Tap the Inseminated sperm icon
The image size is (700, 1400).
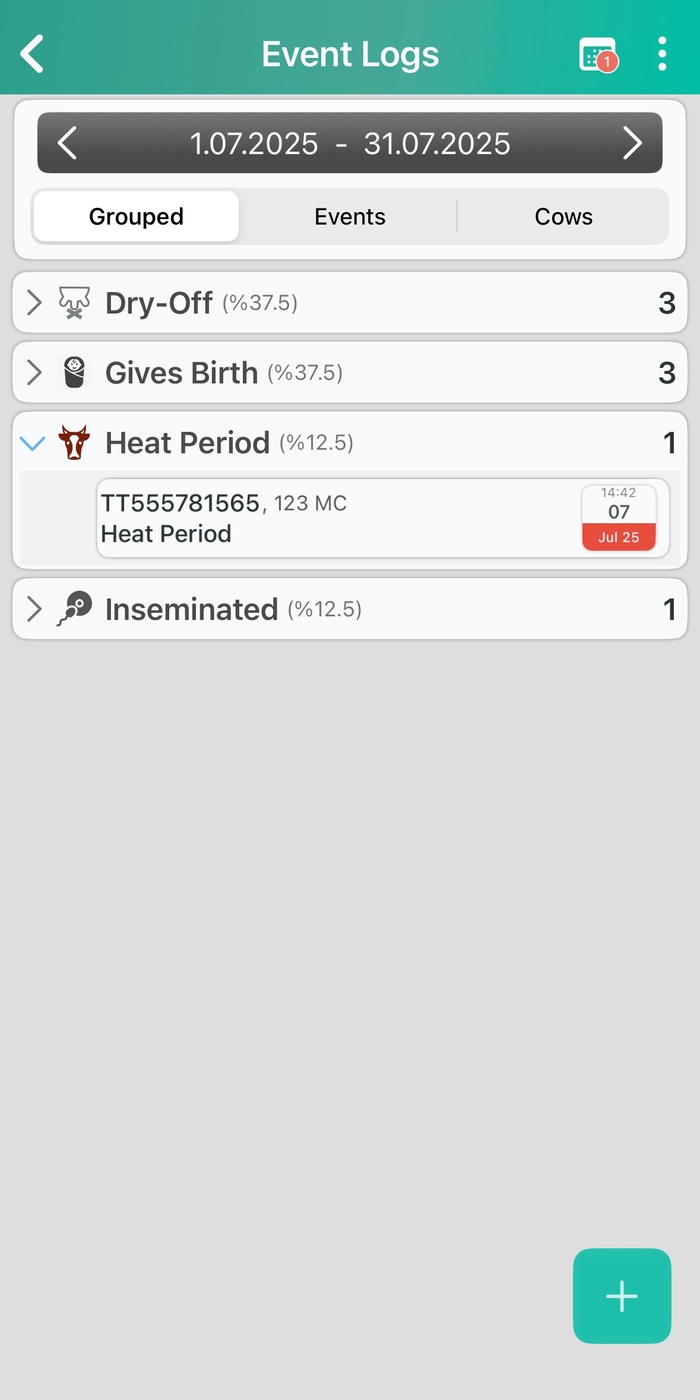74,608
